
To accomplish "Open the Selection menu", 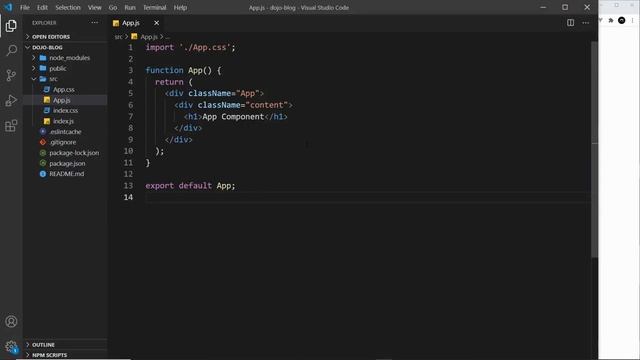I will [x=68, y=7].
